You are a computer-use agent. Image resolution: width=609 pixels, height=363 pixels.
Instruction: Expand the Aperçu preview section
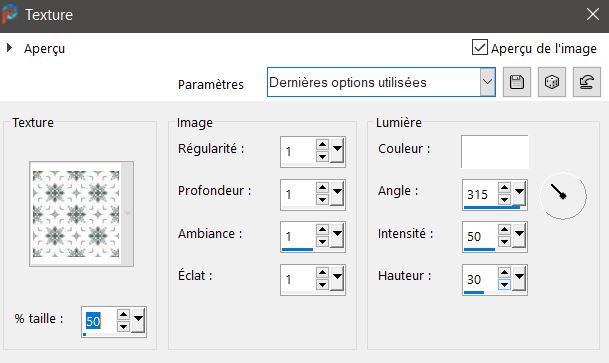tap(9, 48)
